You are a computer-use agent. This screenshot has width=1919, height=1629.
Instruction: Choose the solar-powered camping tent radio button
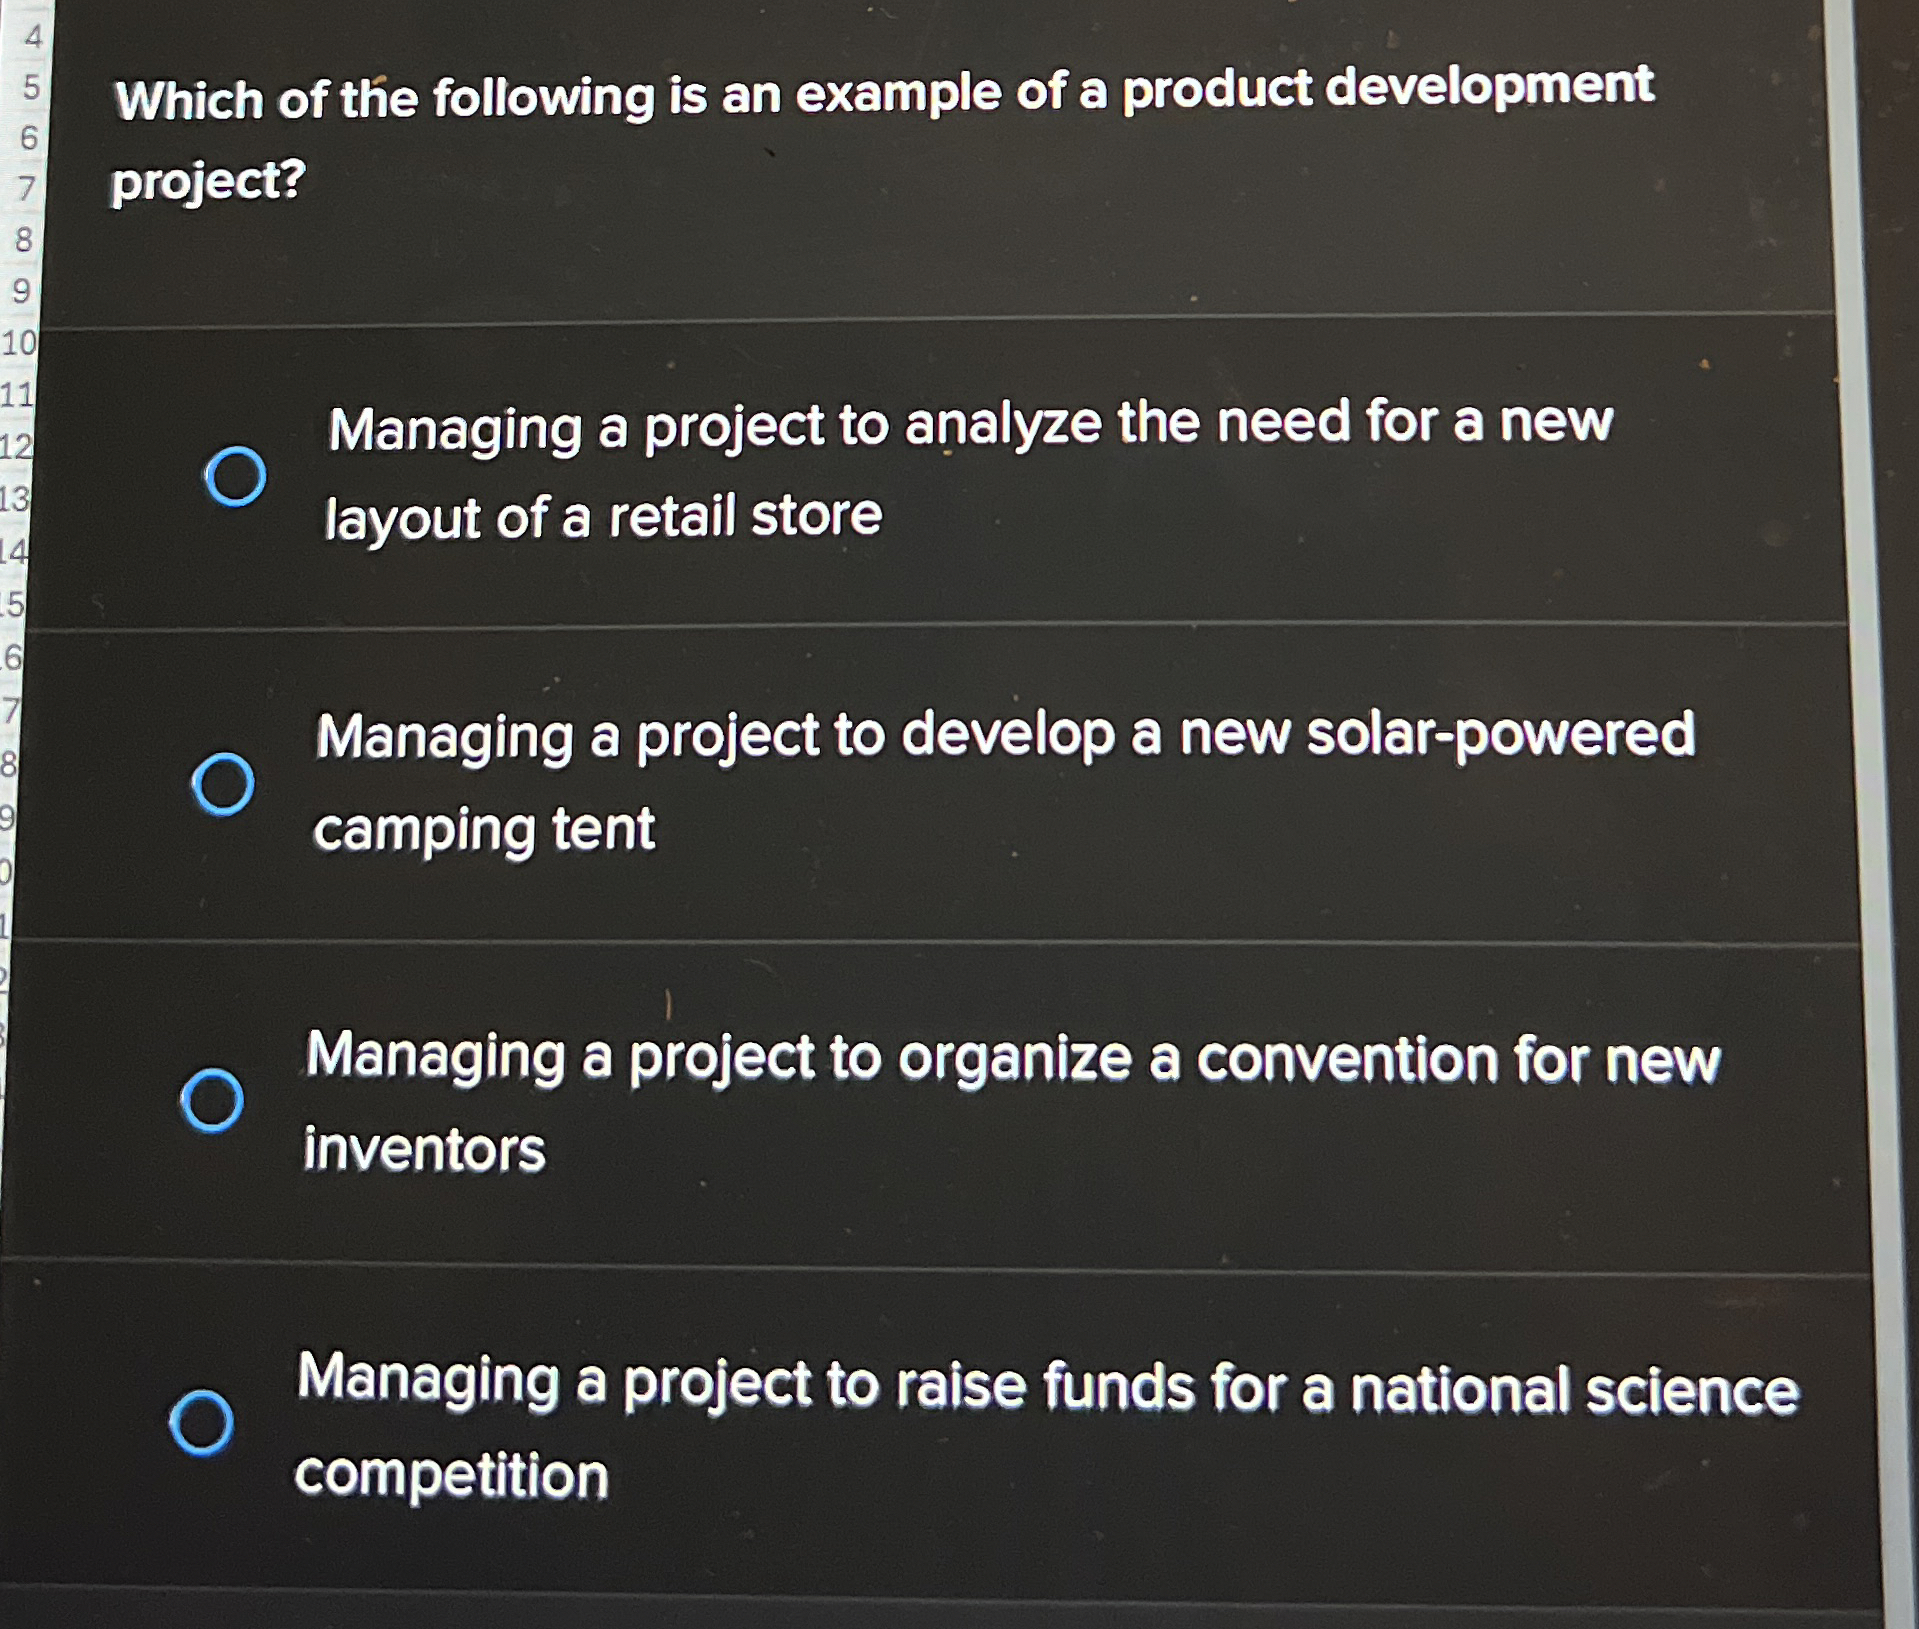click(x=223, y=784)
